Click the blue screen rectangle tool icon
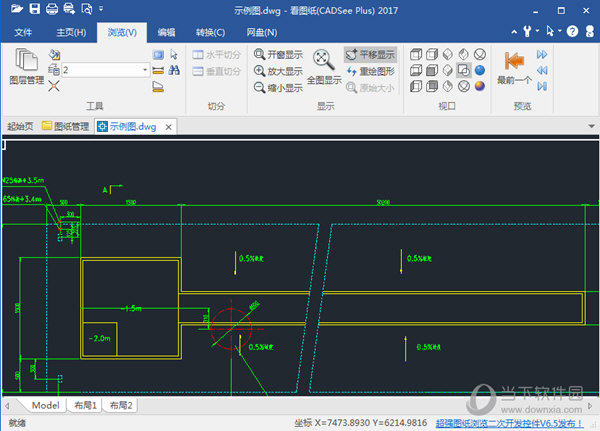 click(x=158, y=55)
